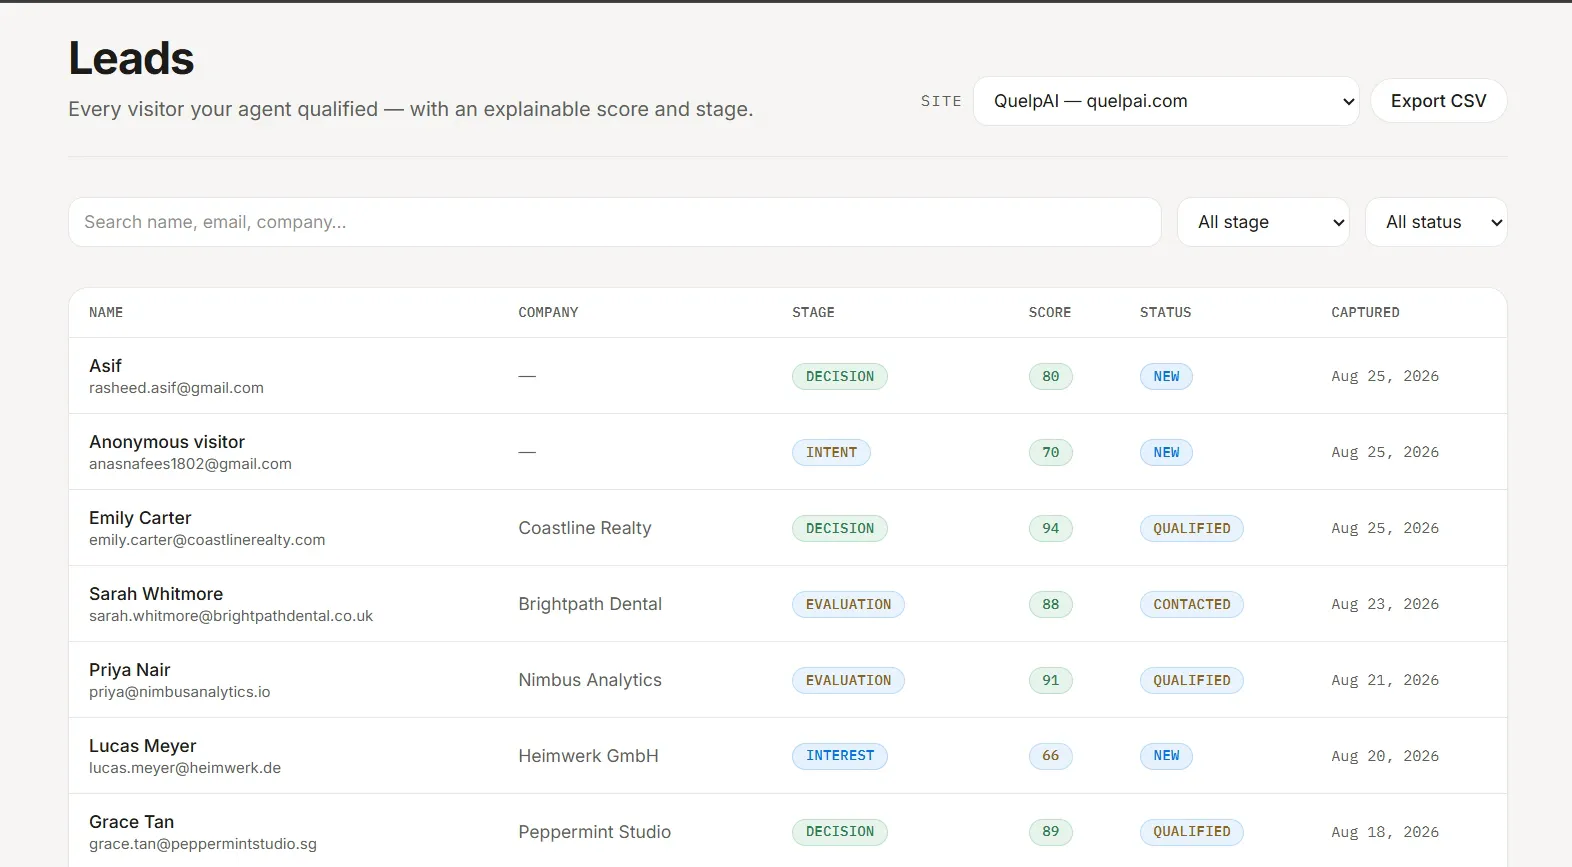Expand the All stage filter dropdown
Viewport: 1572px width, 867px height.
[1263, 222]
